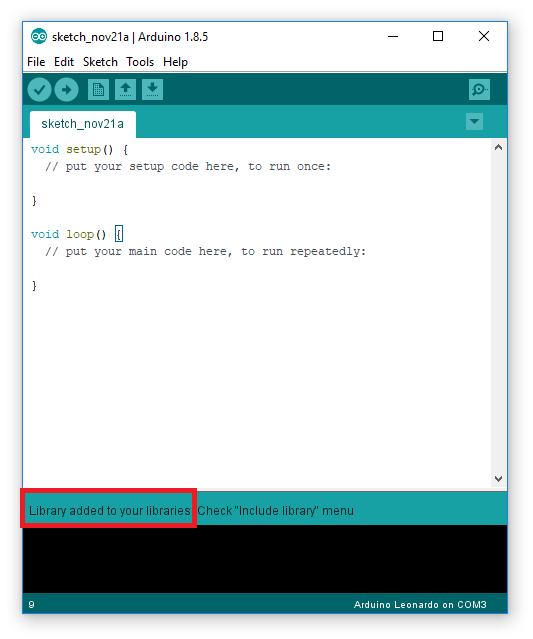Open the Serial Monitor magnifier icon

click(x=479, y=89)
